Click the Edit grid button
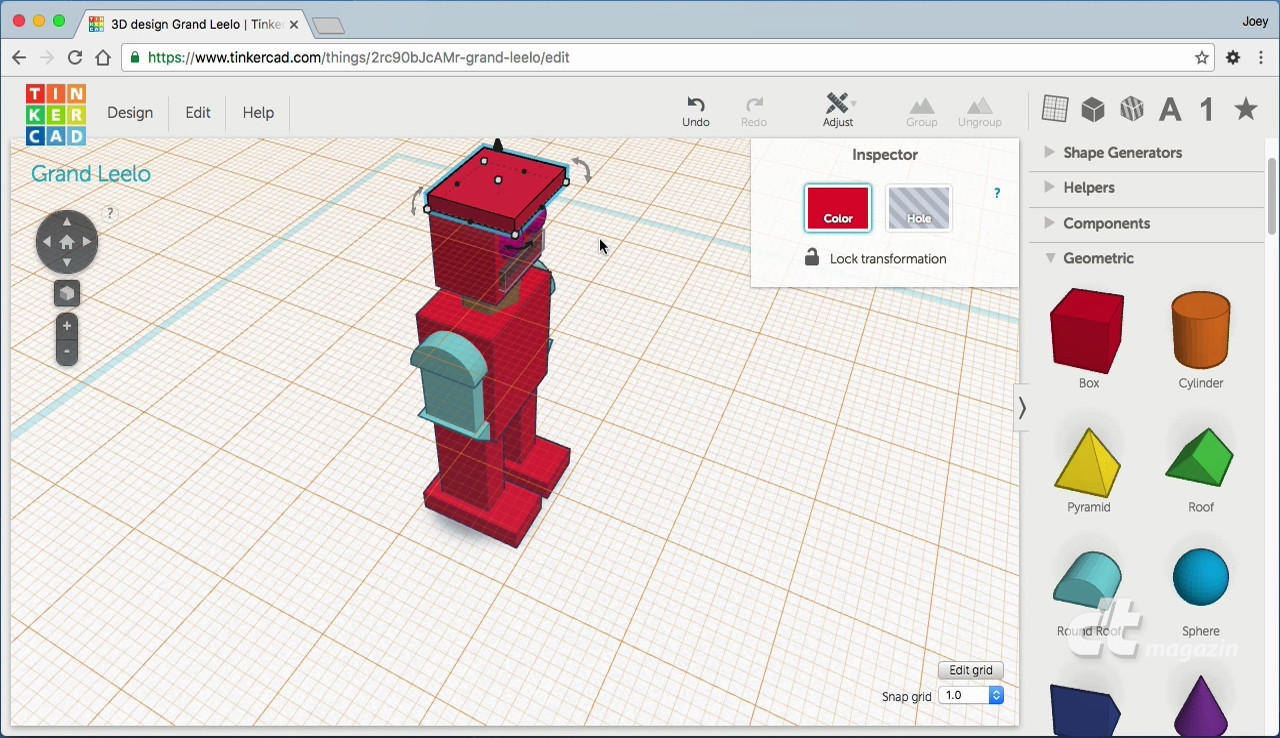This screenshot has width=1280, height=738. tap(970, 670)
